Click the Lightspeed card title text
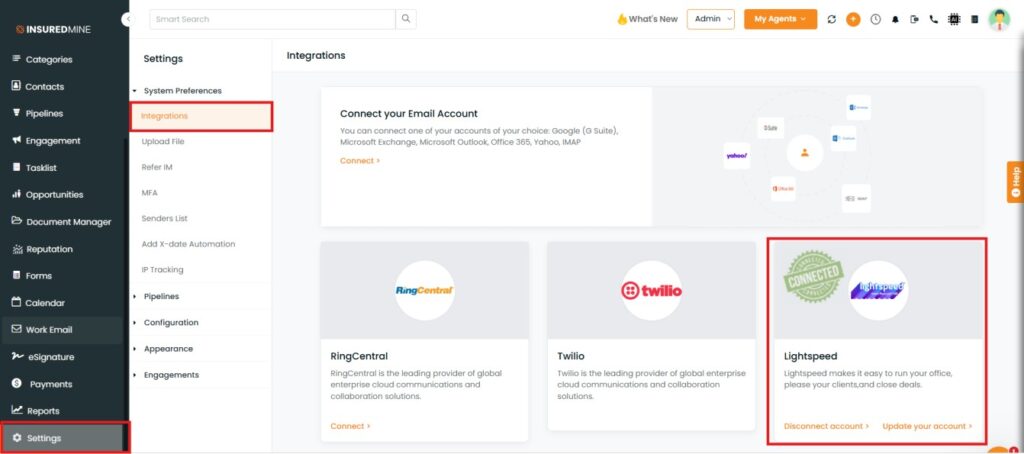 (810, 356)
